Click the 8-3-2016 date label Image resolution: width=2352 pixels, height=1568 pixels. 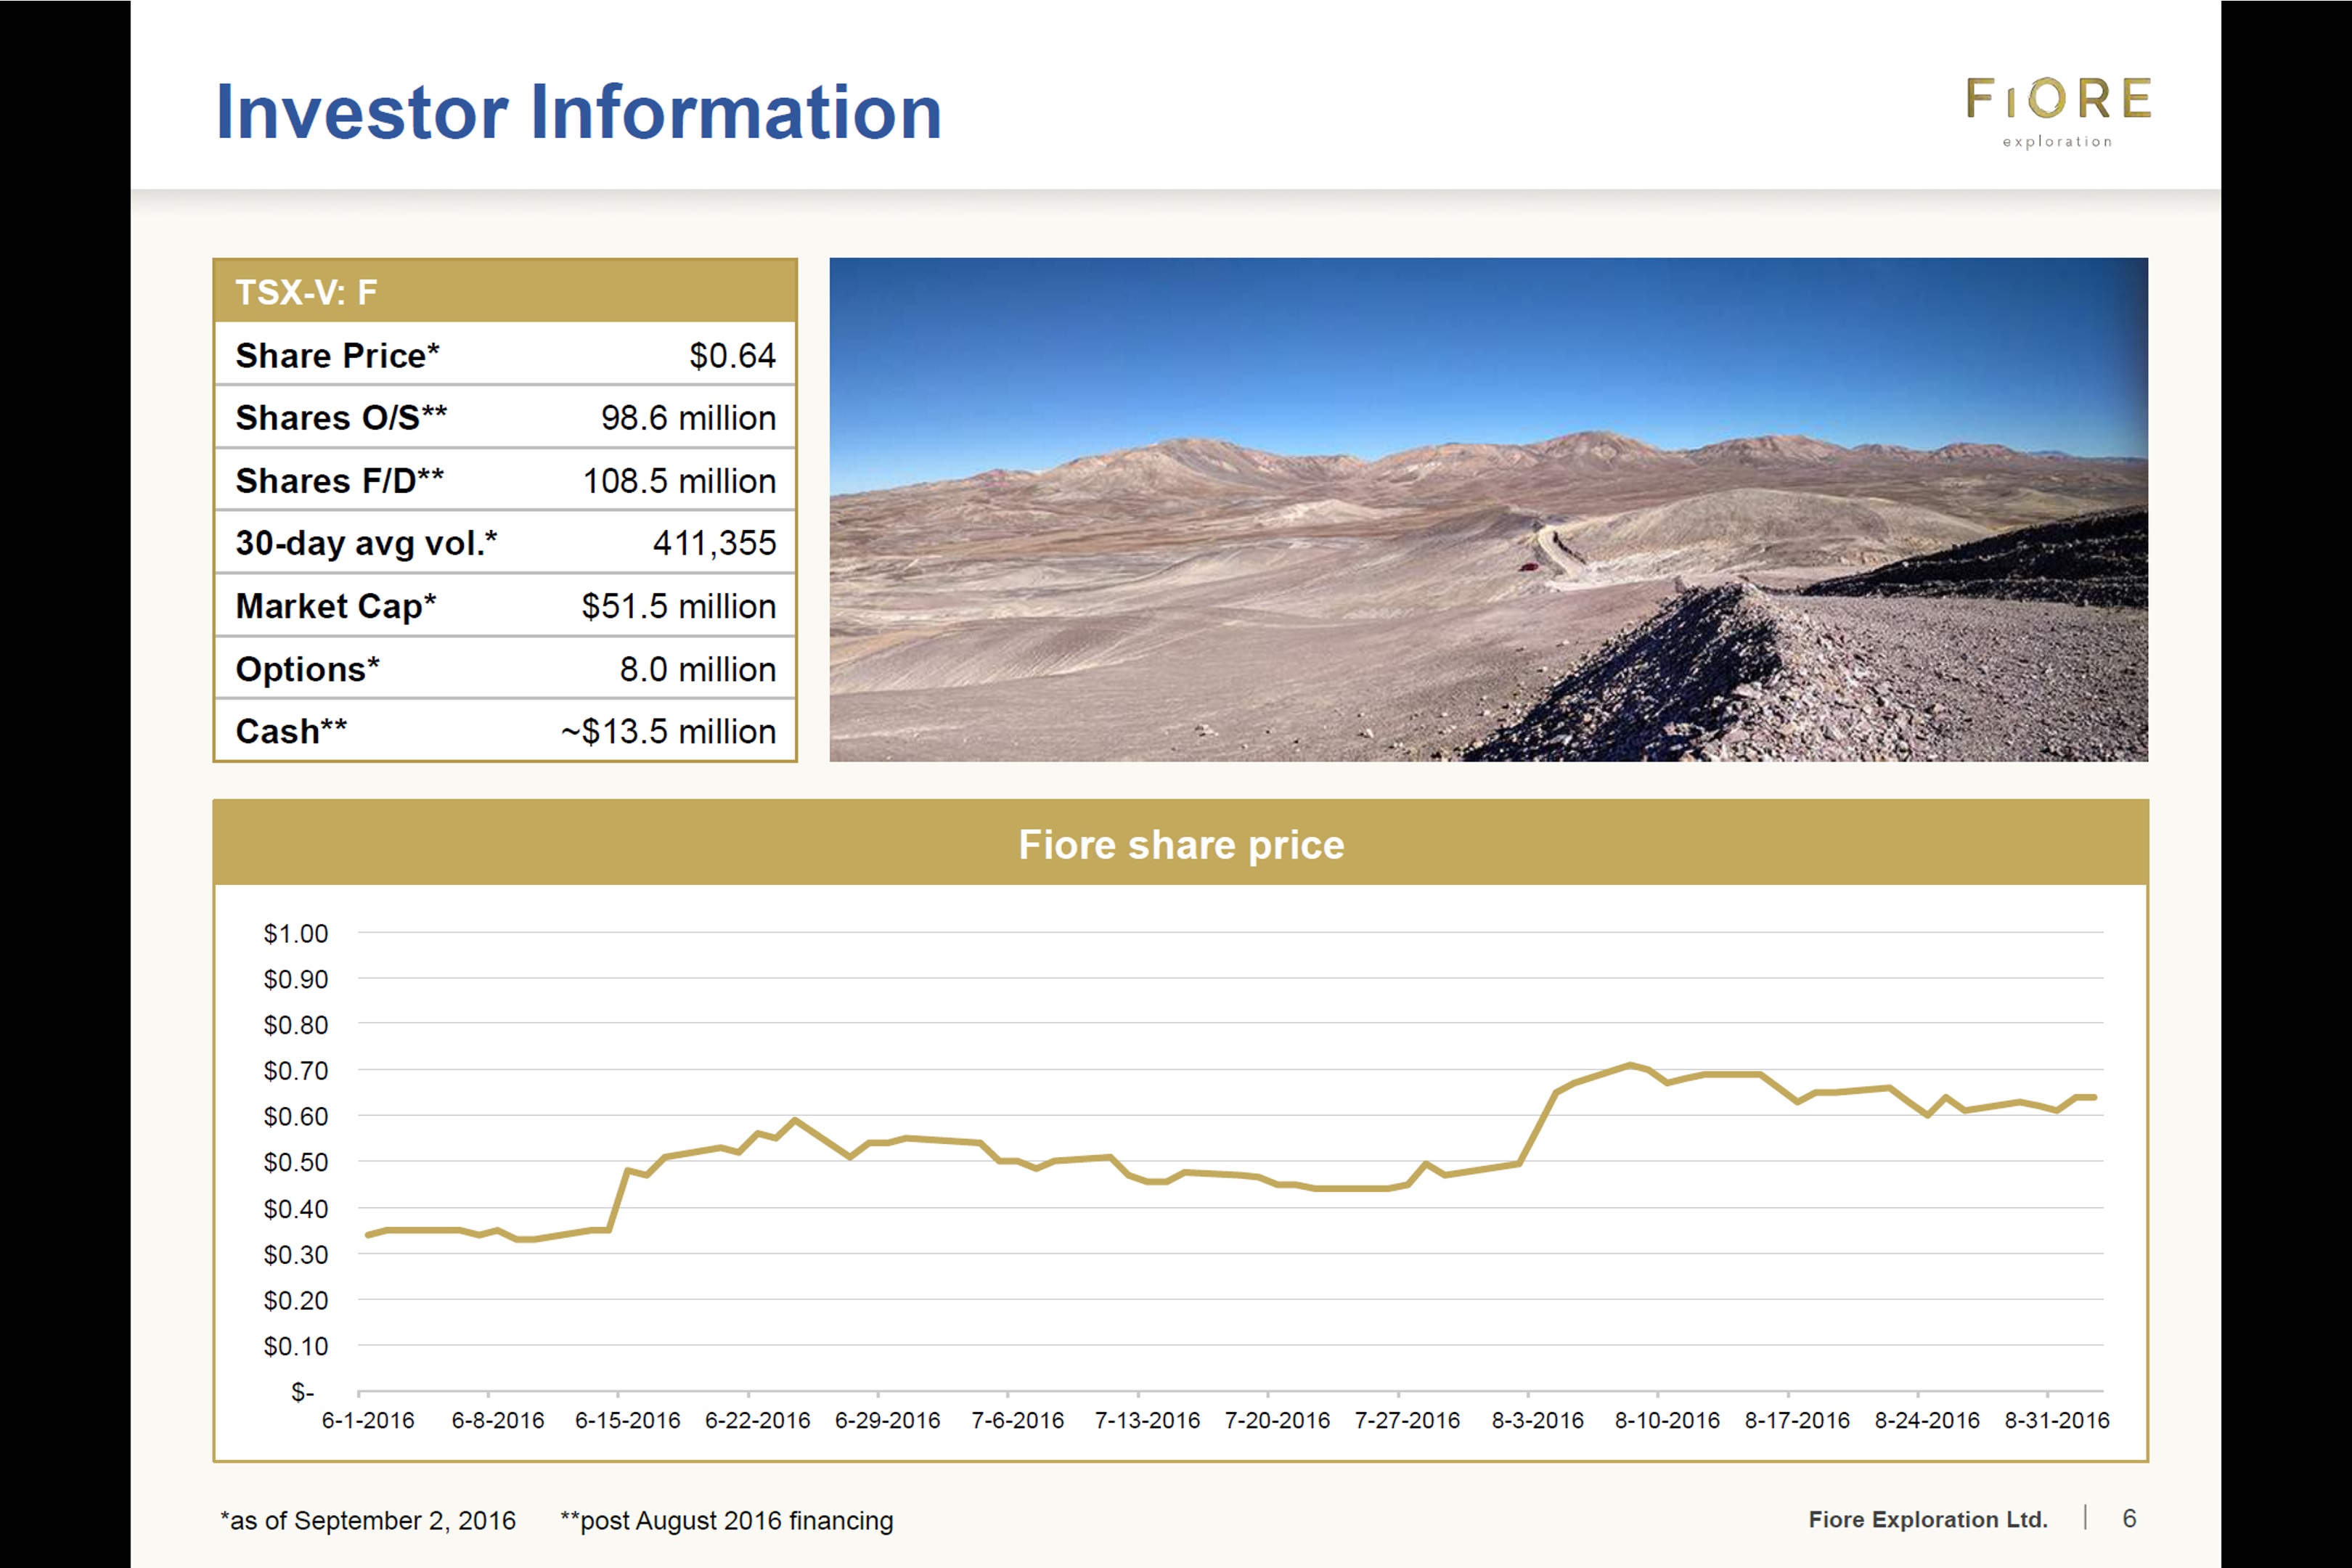(1538, 1420)
